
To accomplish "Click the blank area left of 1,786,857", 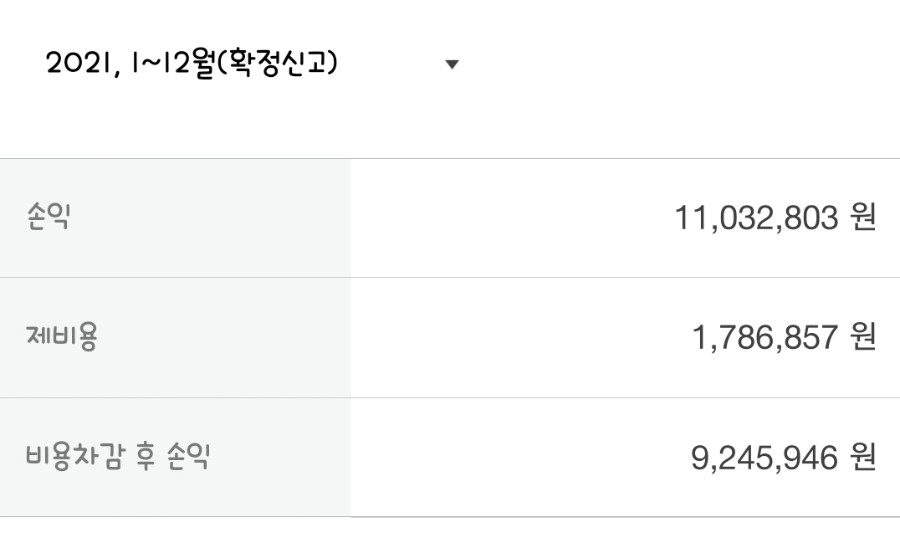I will [521, 338].
